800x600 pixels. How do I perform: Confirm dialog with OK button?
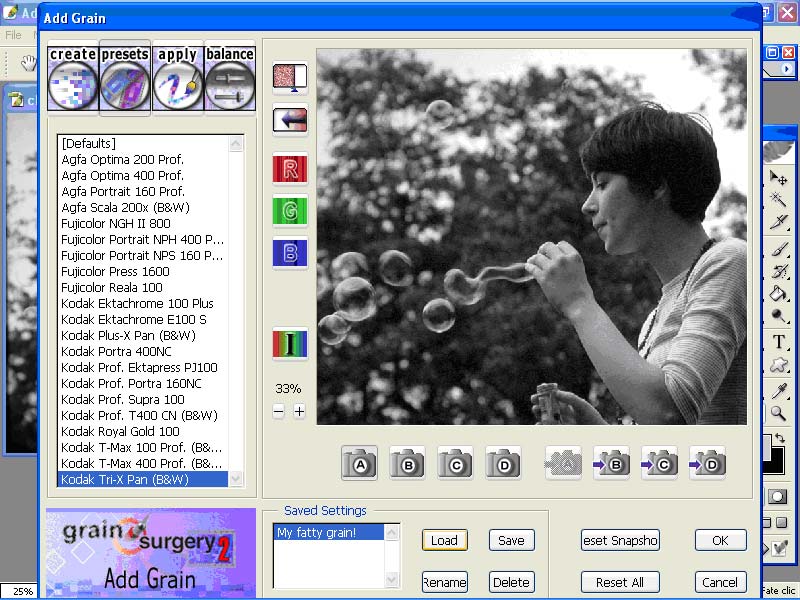click(x=720, y=540)
